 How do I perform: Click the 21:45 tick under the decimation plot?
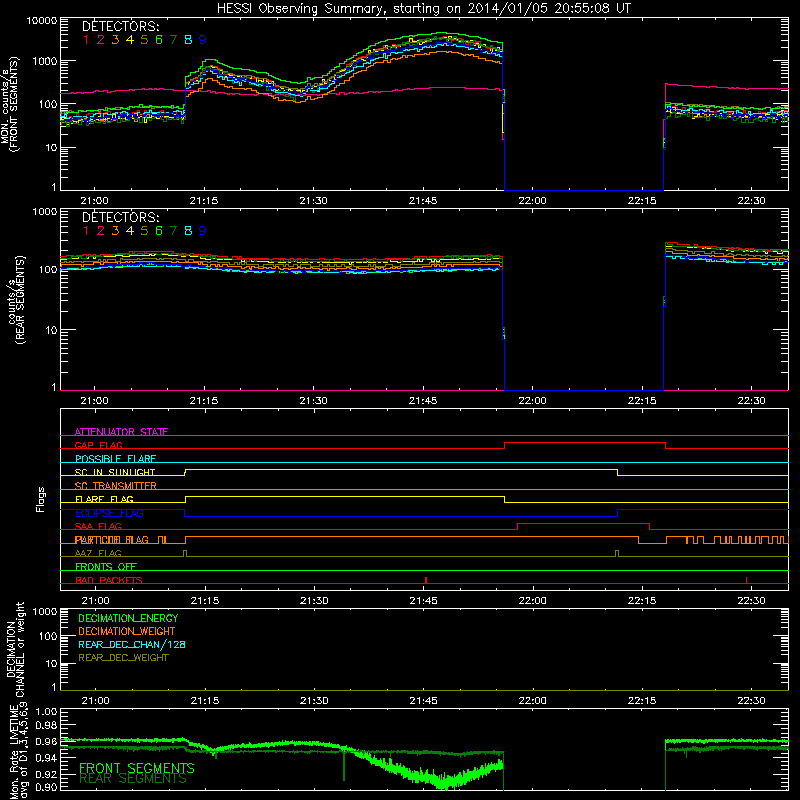pyautogui.click(x=423, y=701)
